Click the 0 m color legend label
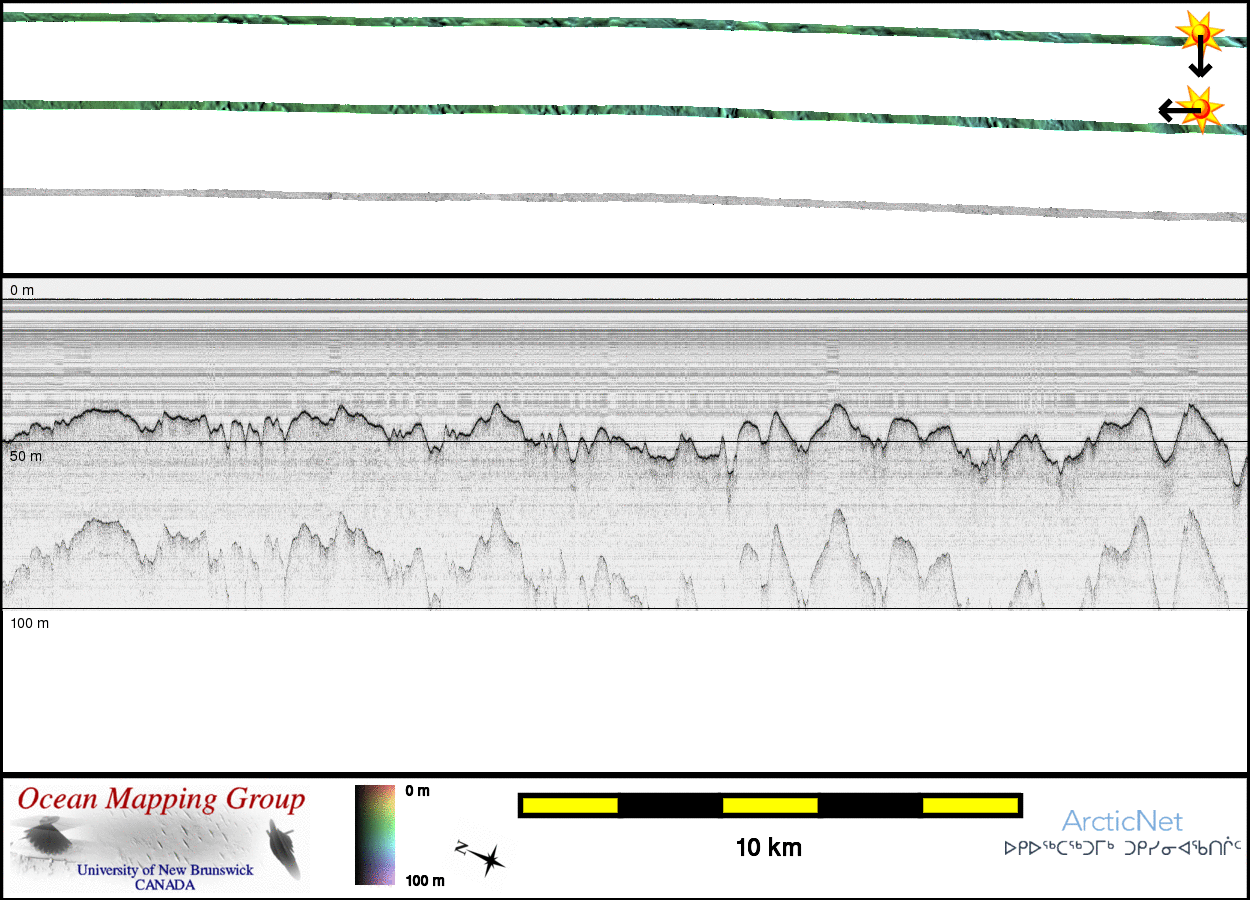 [x=418, y=791]
